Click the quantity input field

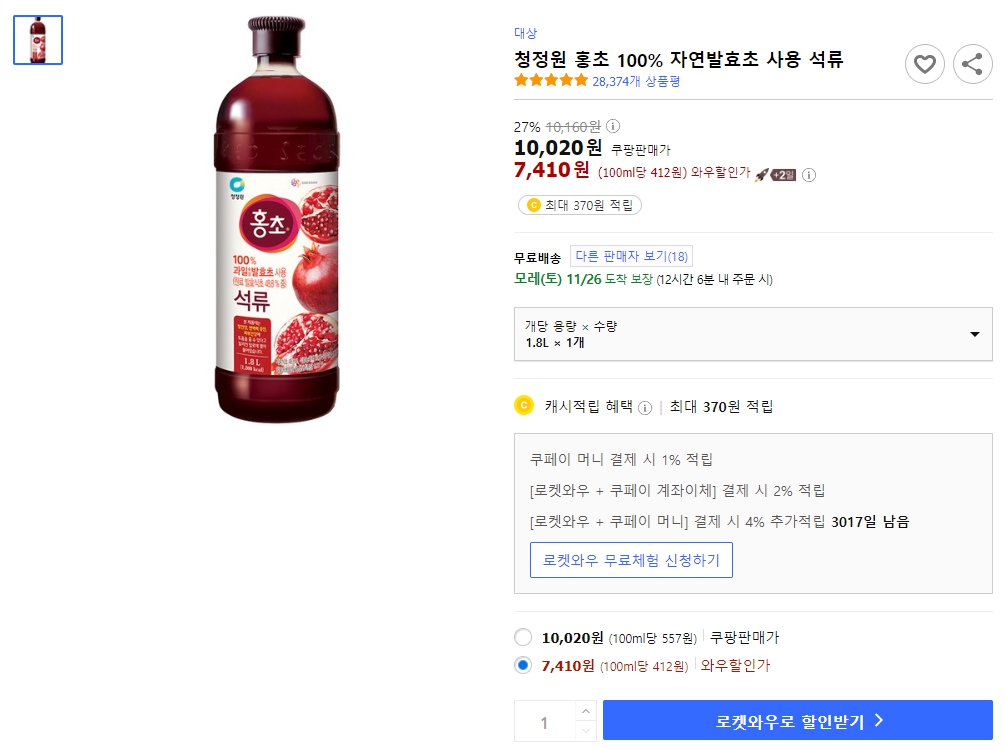tap(545, 721)
